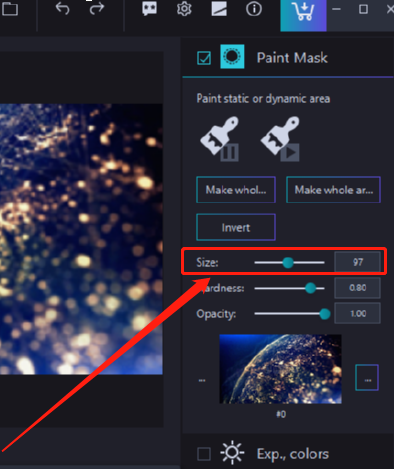Click the Make whol... button on the left
The height and width of the screenshot is (469, 394).
(236, 190)
